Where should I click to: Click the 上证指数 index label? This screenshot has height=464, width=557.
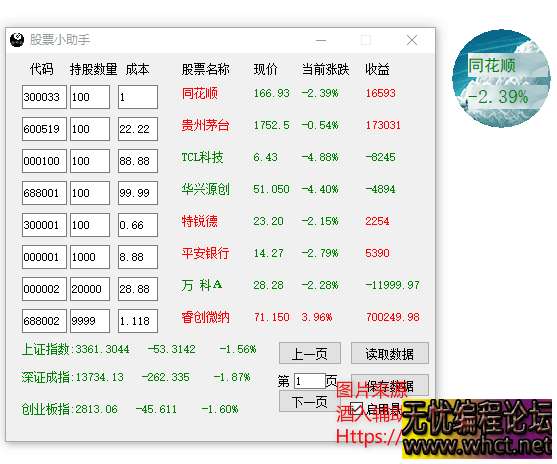(45, 349)
